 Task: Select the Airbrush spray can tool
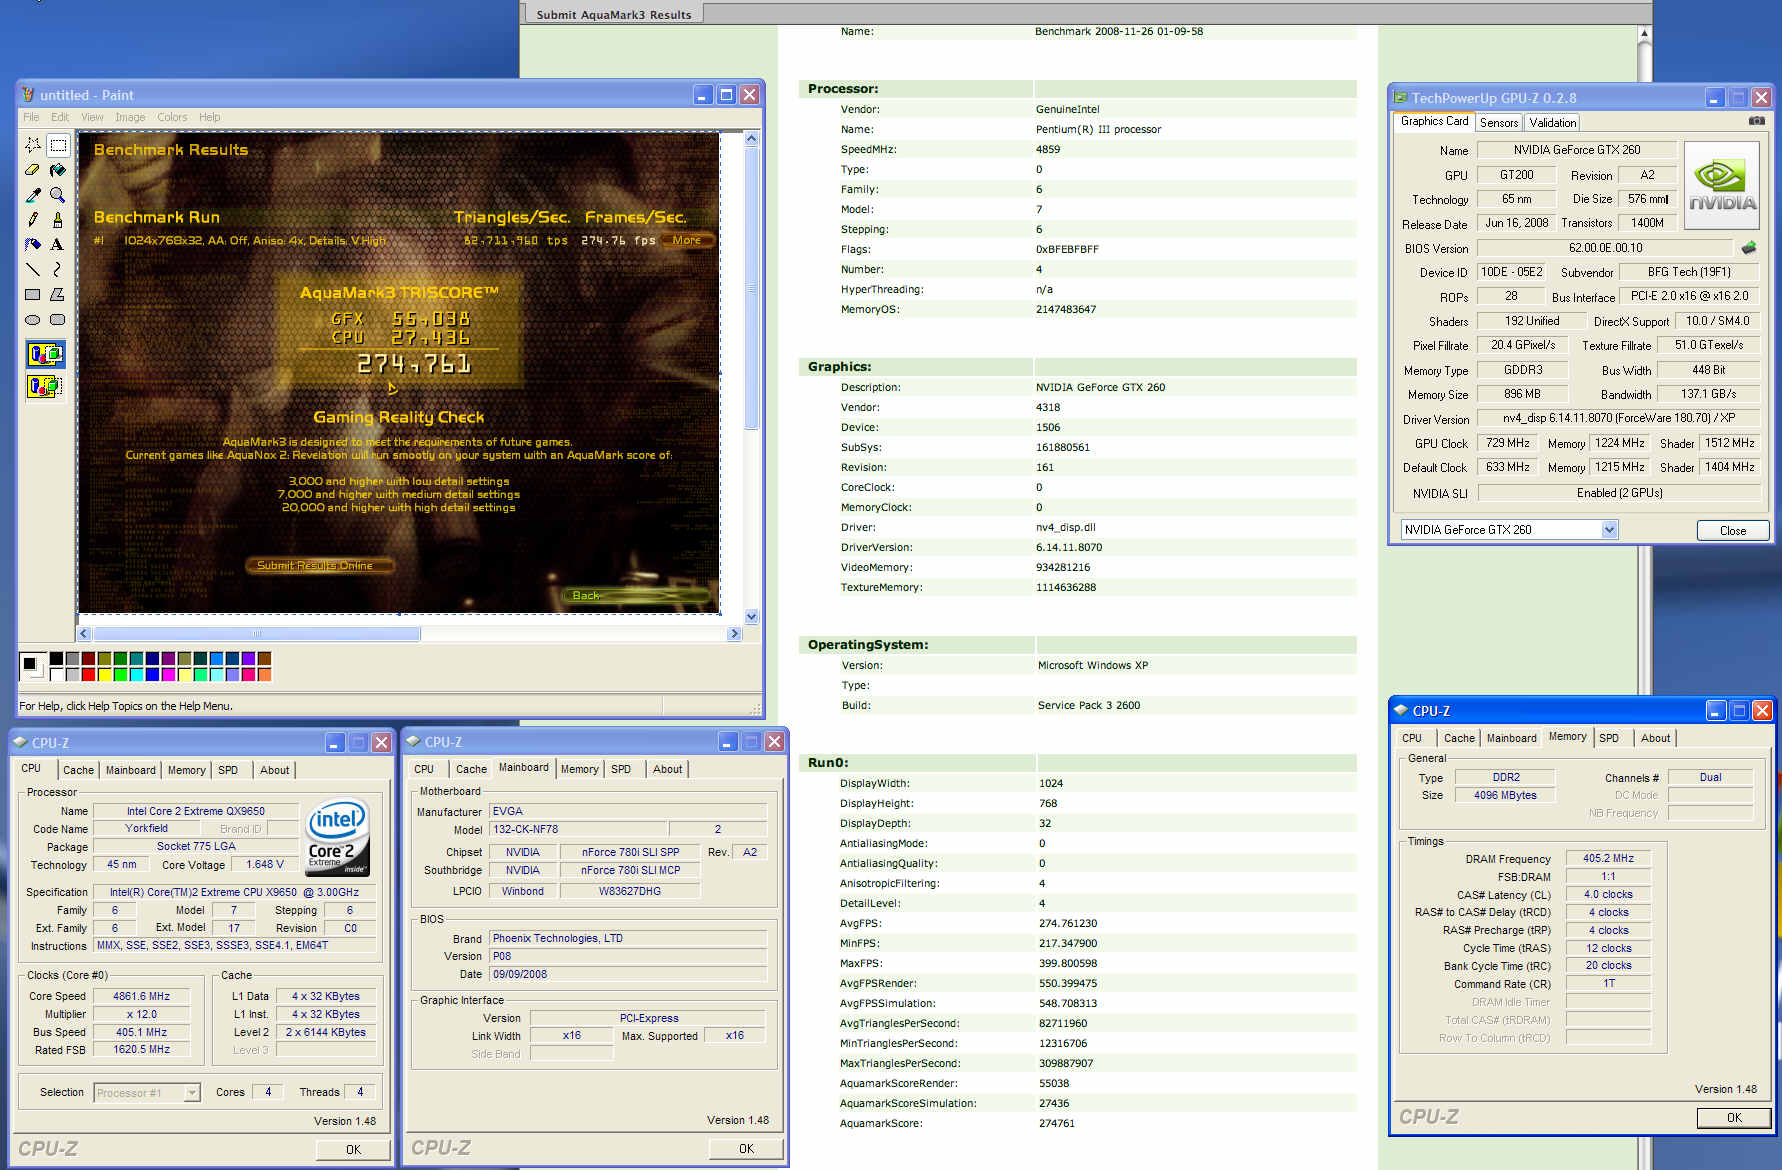[33, 244]
